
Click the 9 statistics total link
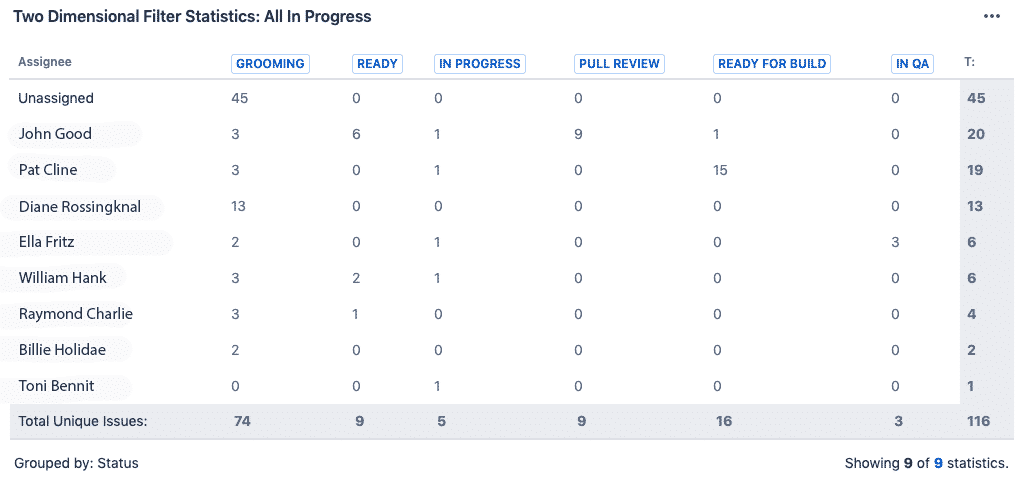click(938, 463)
